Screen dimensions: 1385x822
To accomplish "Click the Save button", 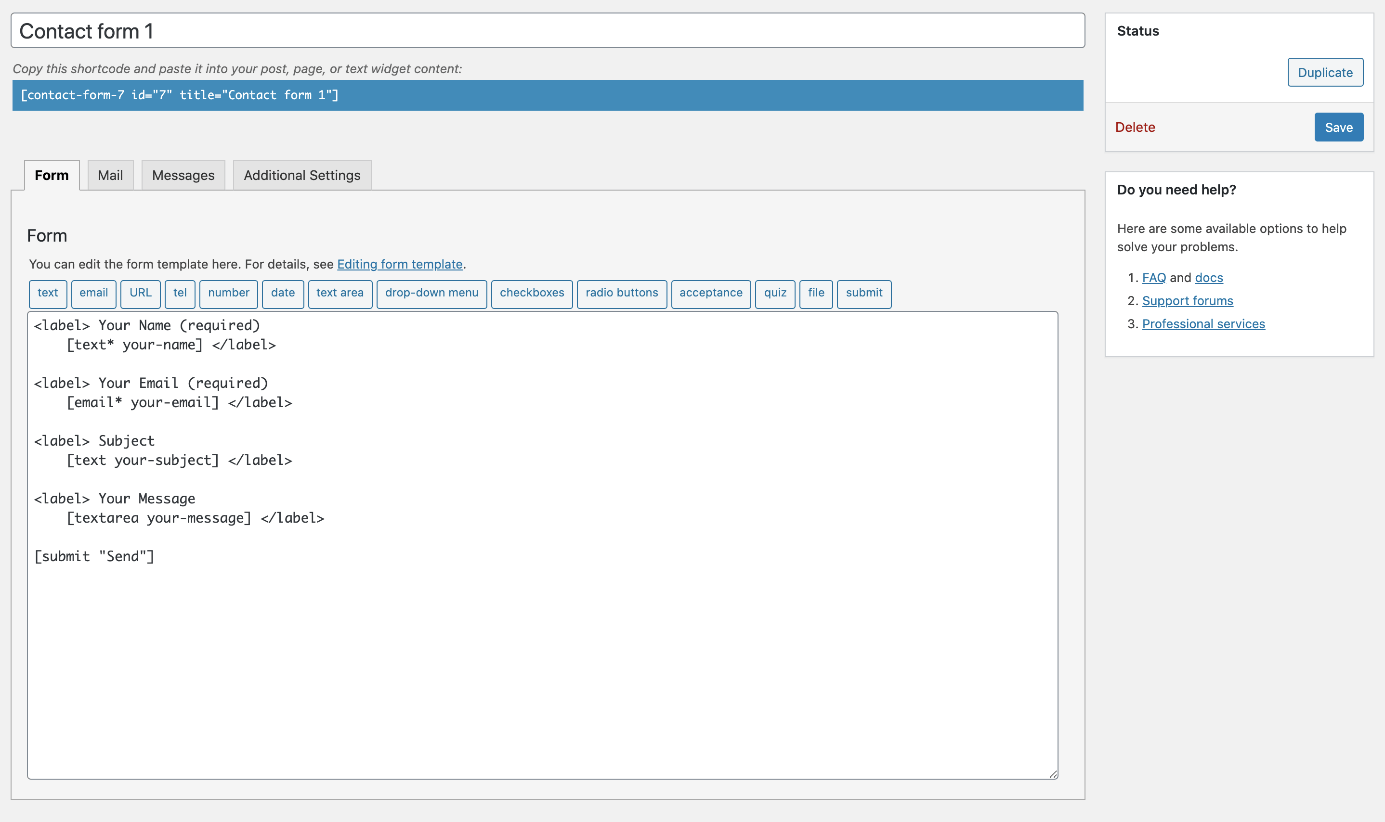I will point(1339,127).
